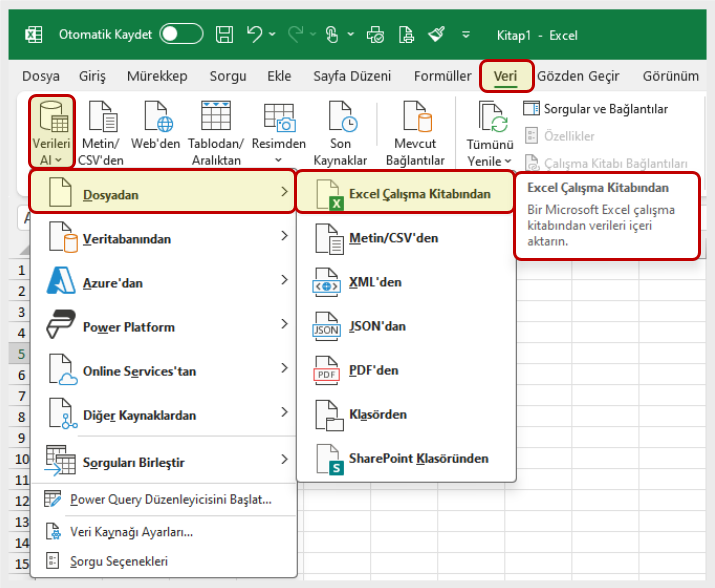Expand the Resimden dropdown chevron
This screenshot has width=715, height=588.
pyautogui.click(x=279, y=160)
